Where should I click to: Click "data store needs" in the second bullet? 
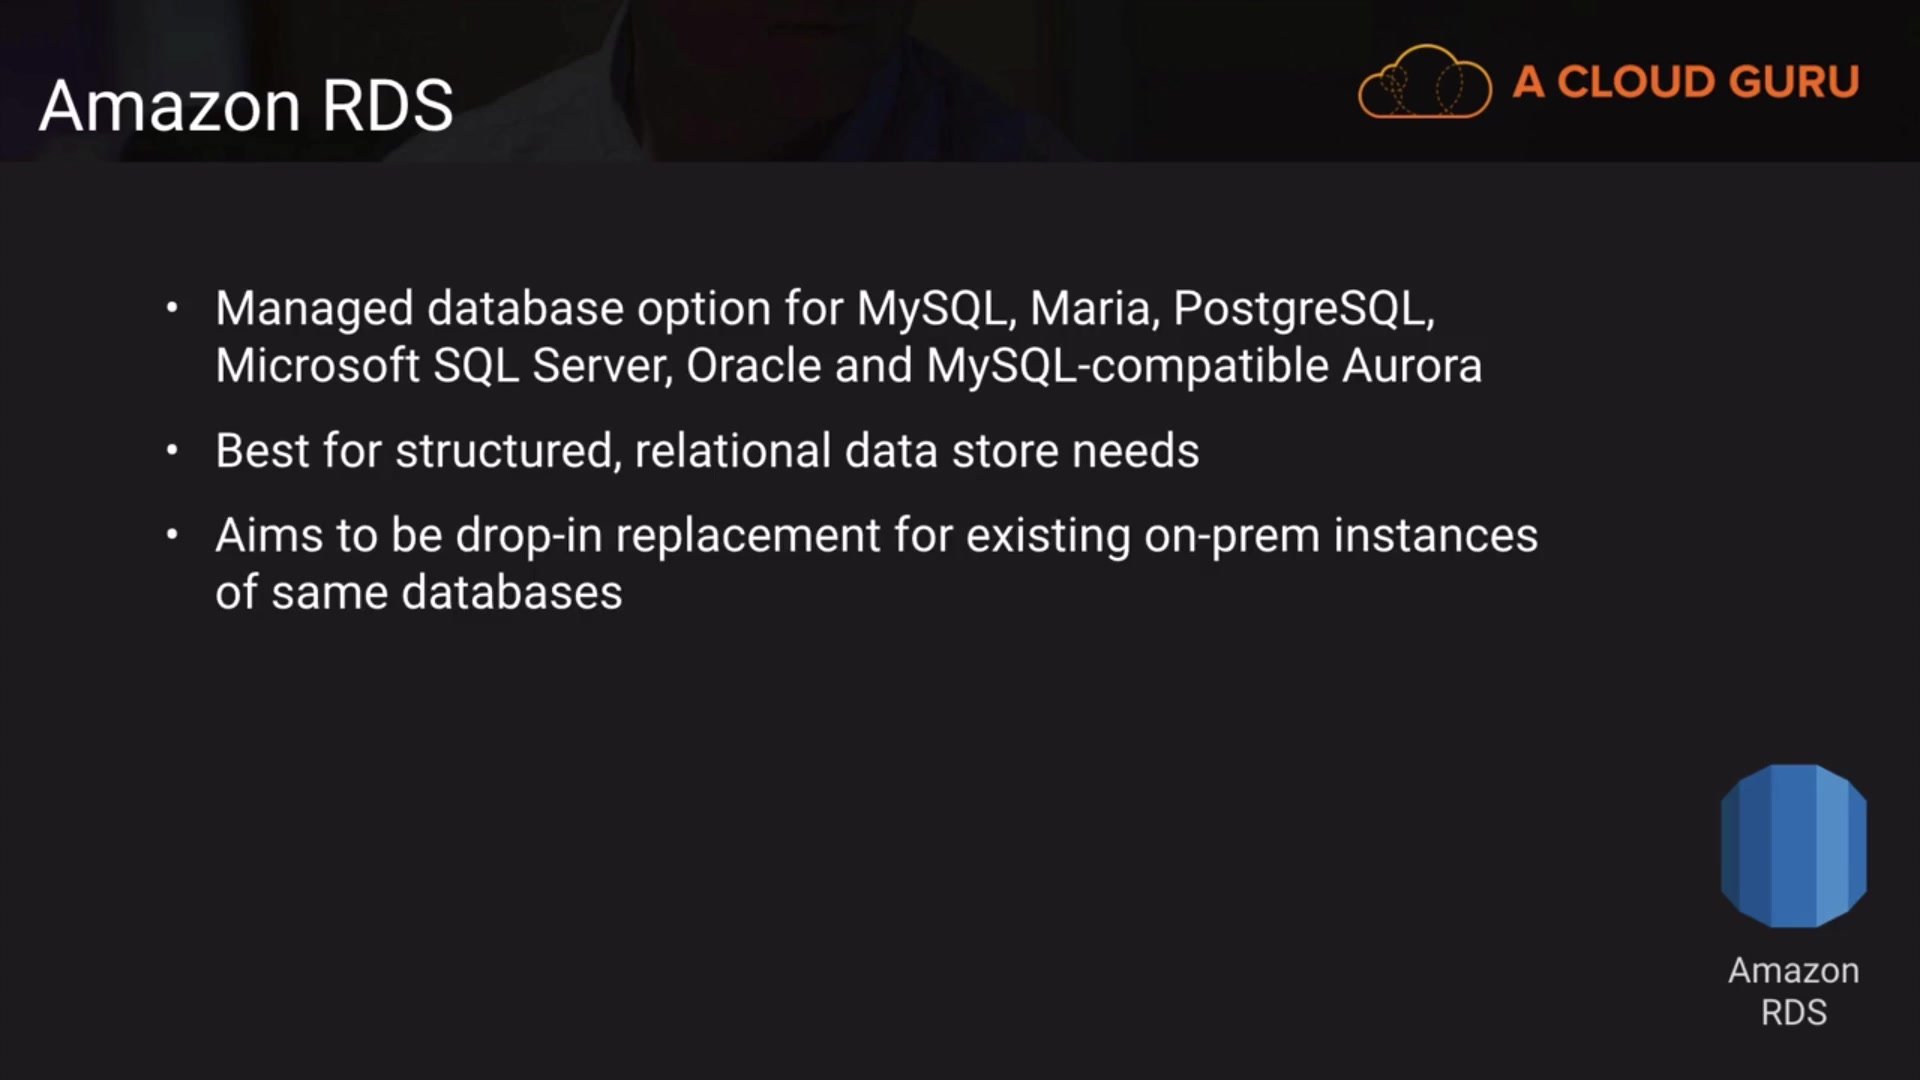point(1021,451)
